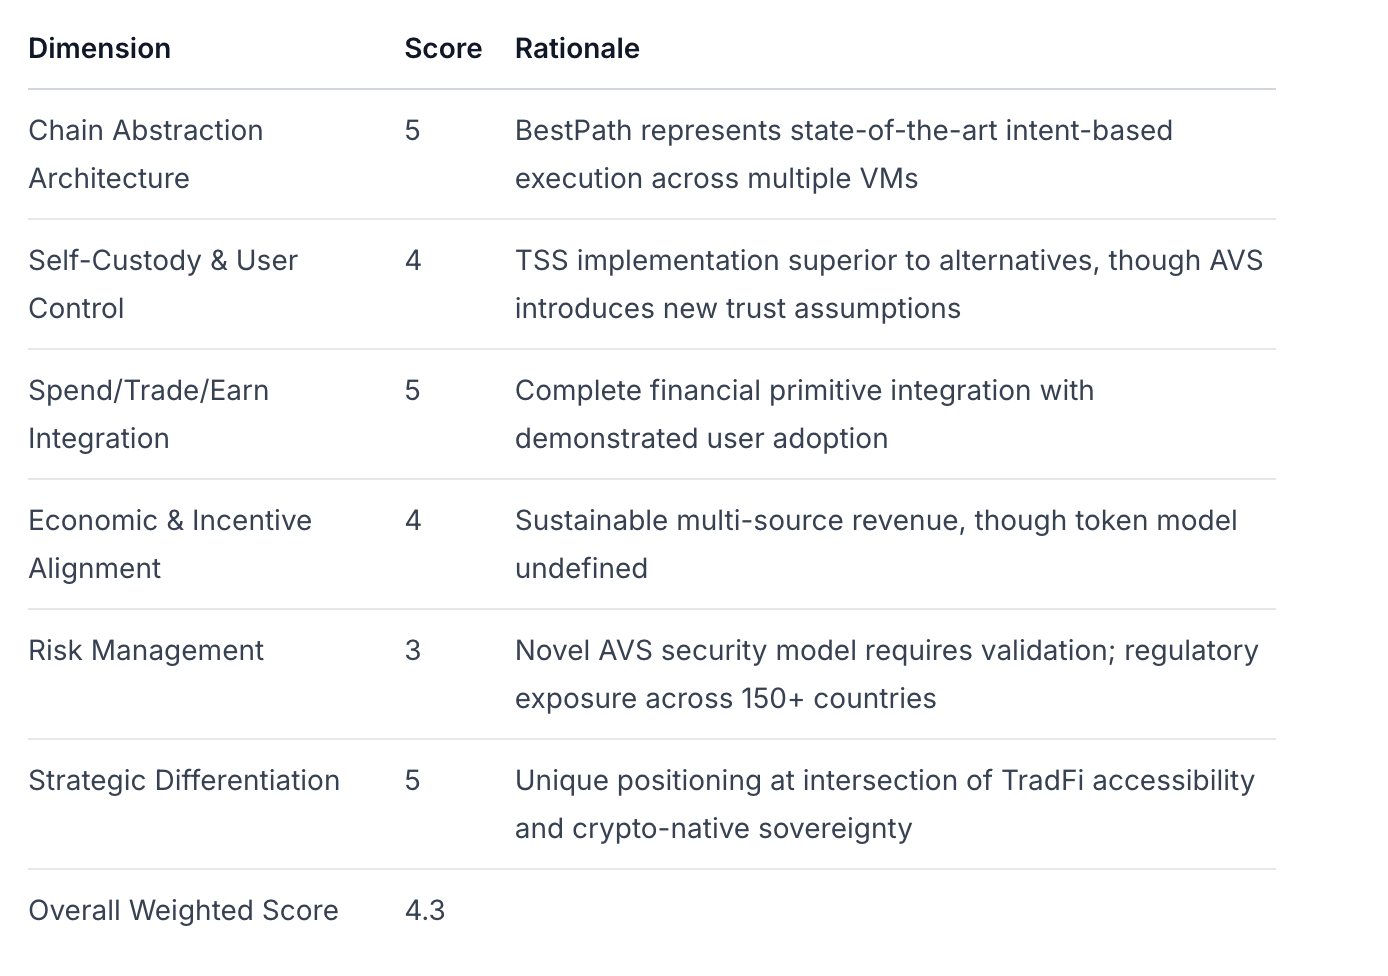Select the Chain Abstraction Architecture cell
This screenshot has height=976, width=1388.
pyautogui.click(x=145, y=154)
